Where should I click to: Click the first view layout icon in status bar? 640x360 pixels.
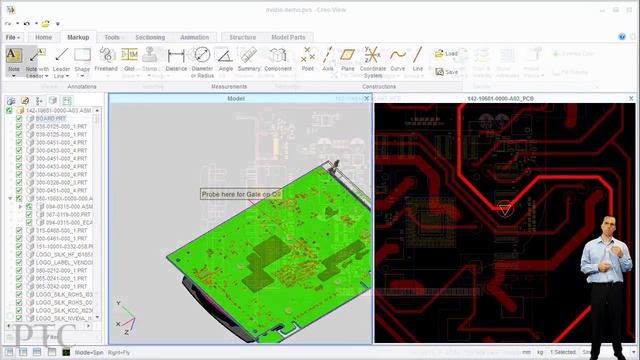pos(9,352)
